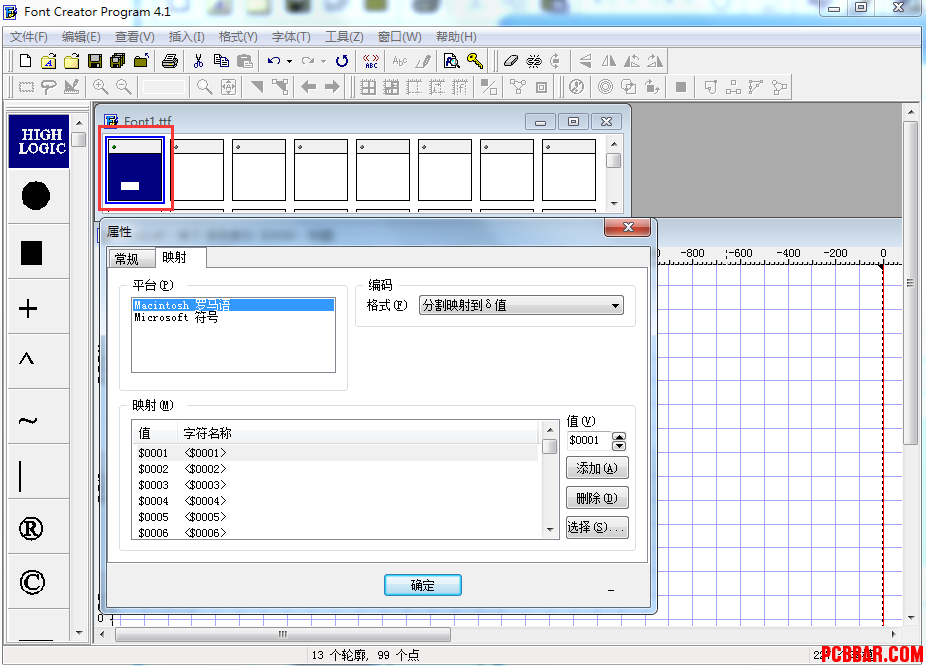Close the 属性 dialog with red X
926x666 pixels.
point(628,227)
